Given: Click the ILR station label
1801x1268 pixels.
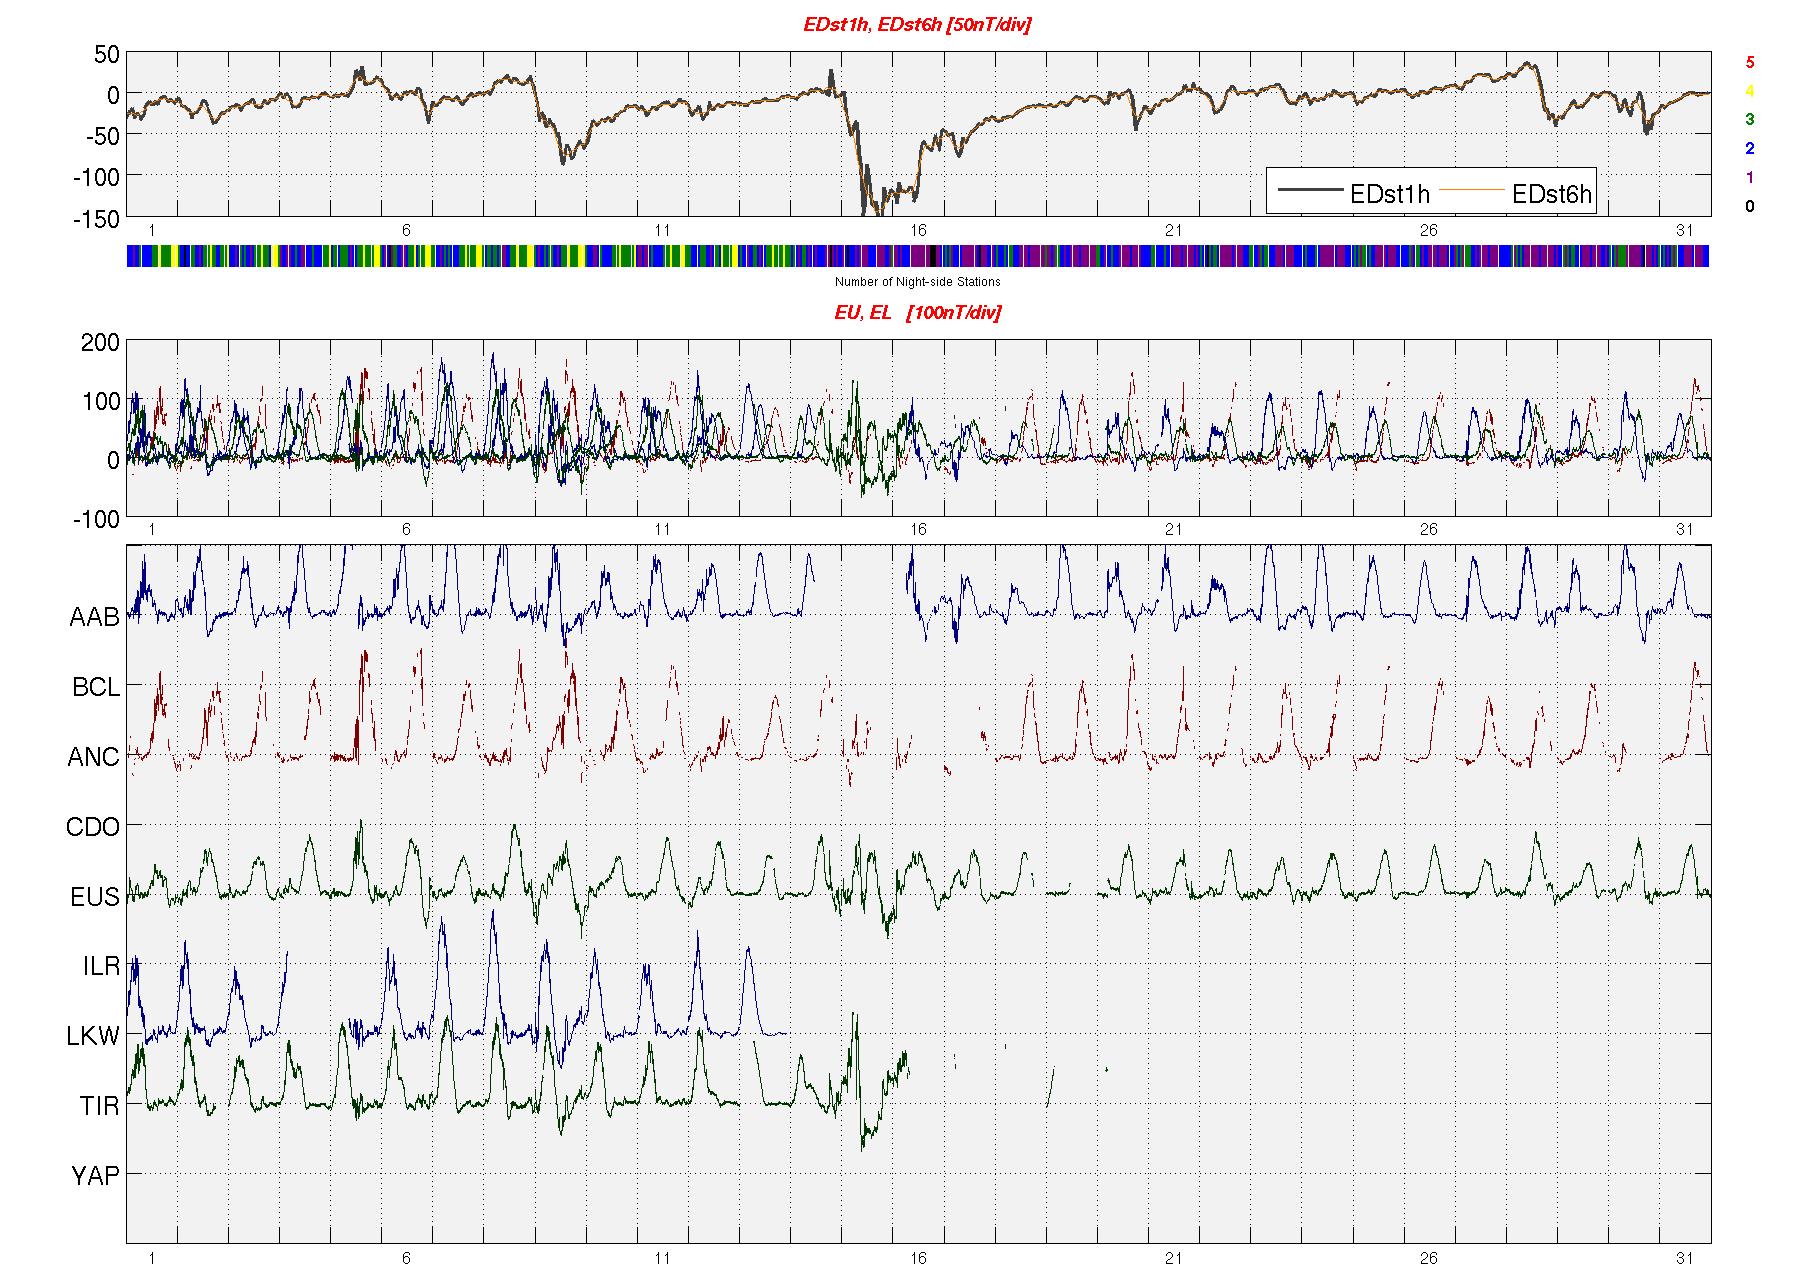Looking at the screenshot, I should tap(101, 966).
